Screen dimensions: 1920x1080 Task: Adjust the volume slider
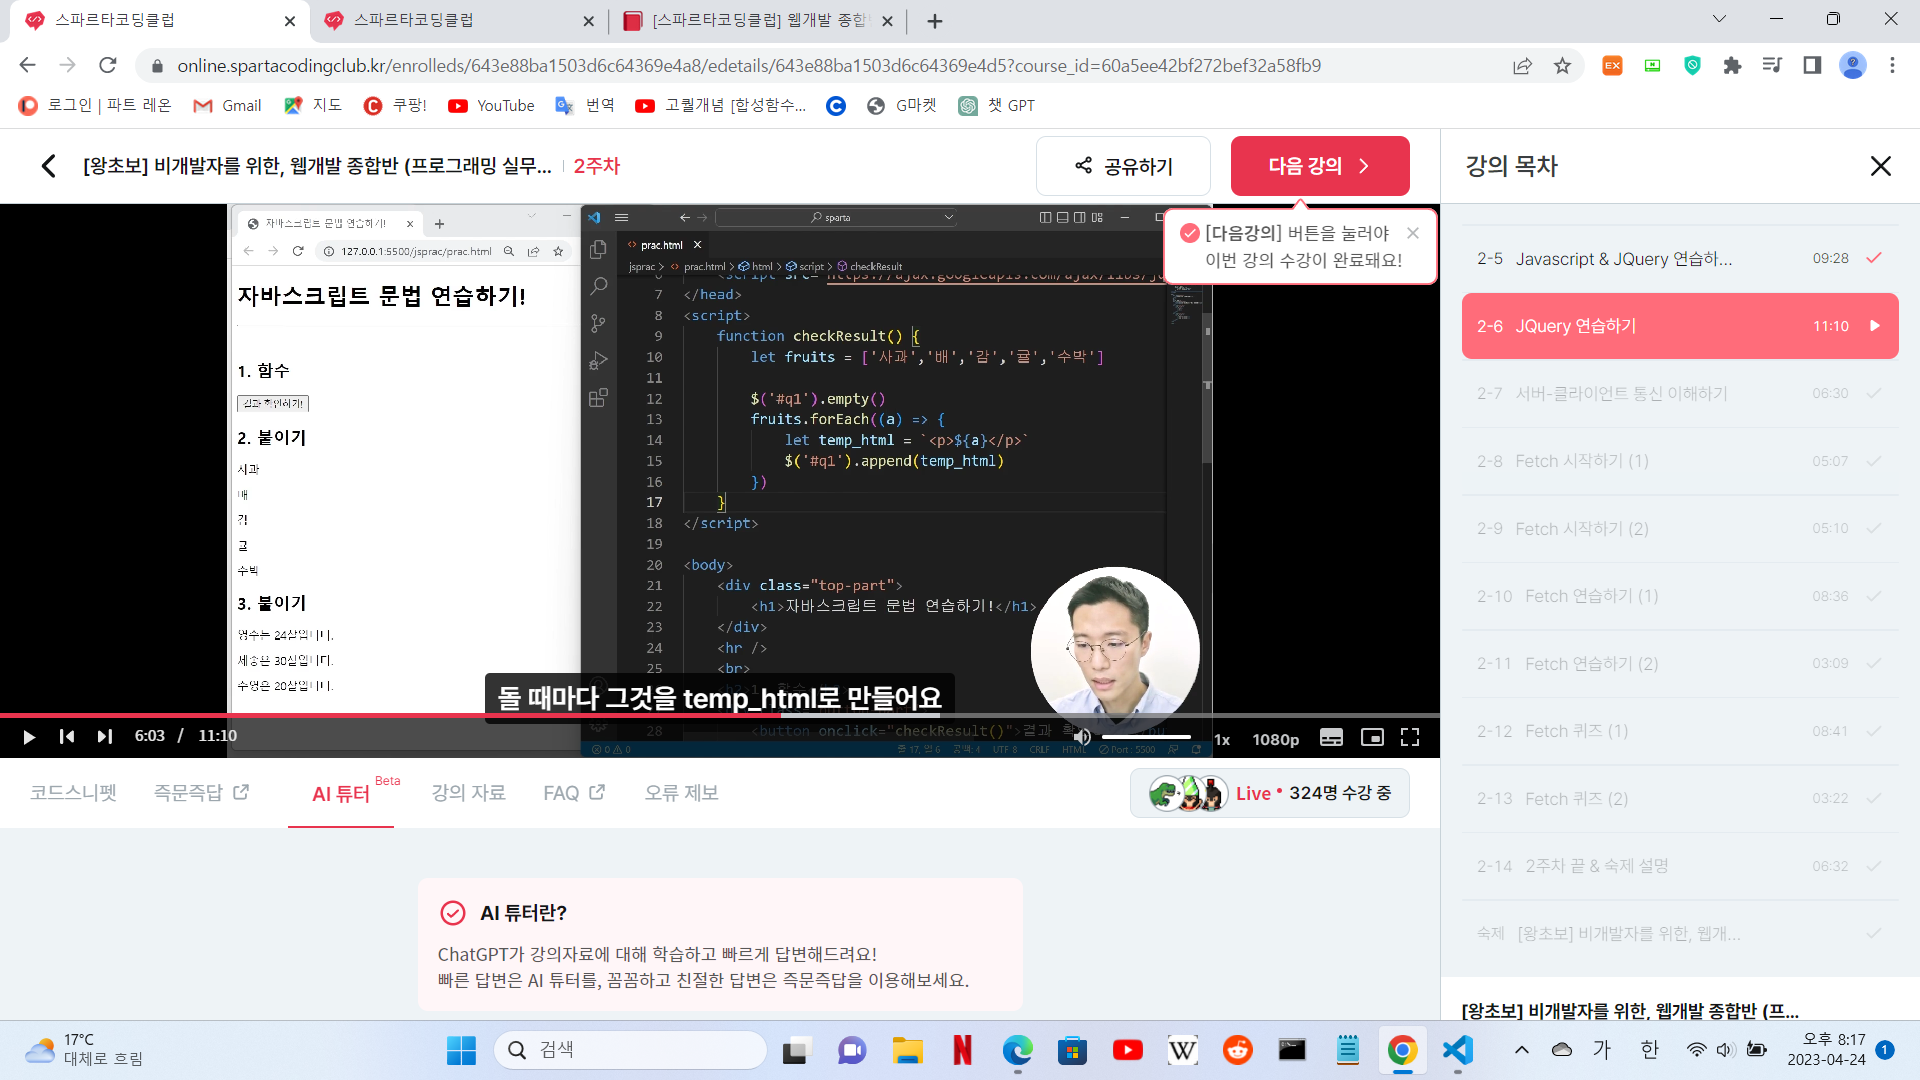click(x=1146, y=737)
